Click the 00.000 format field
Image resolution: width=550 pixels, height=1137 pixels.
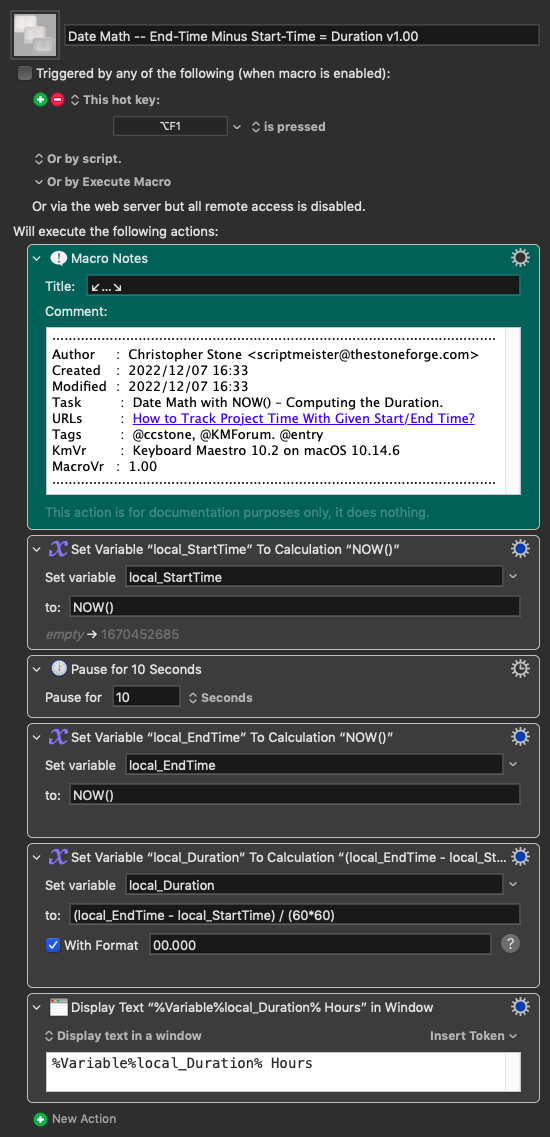pyautogui.click(x=320, y=944)
